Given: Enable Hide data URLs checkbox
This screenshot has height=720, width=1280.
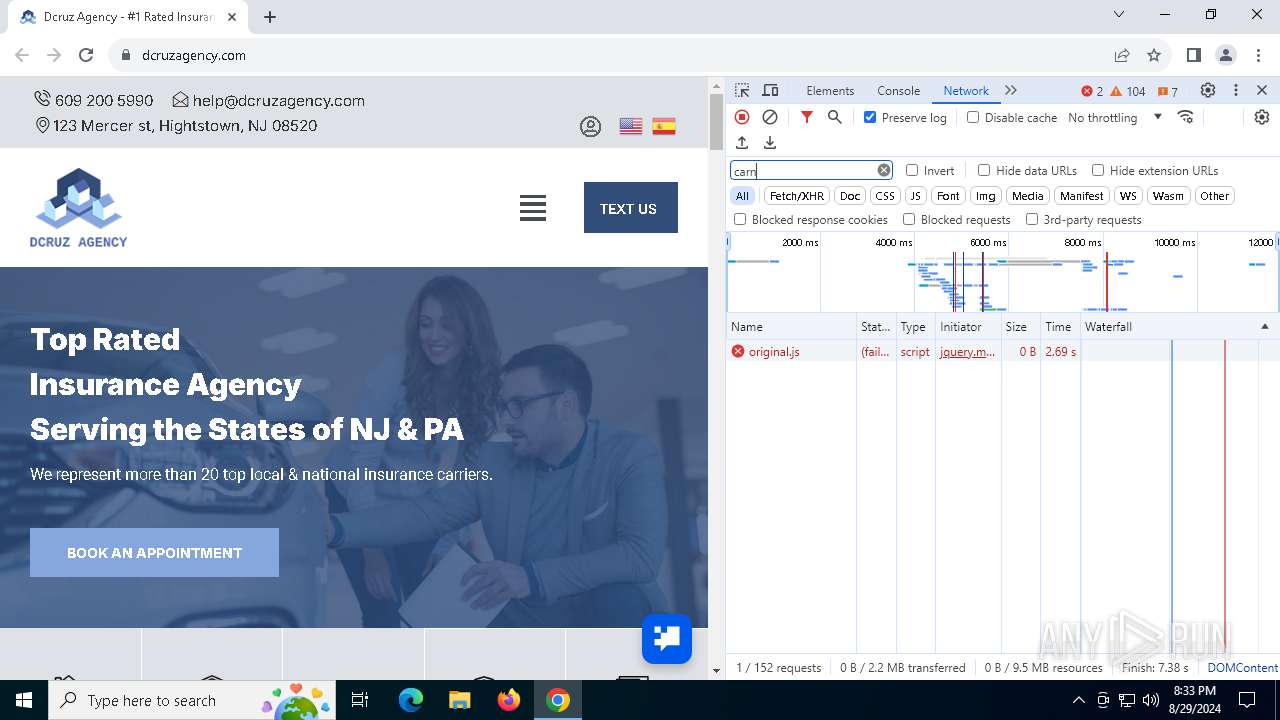Looking at the screenshot, I should [984, 170].
